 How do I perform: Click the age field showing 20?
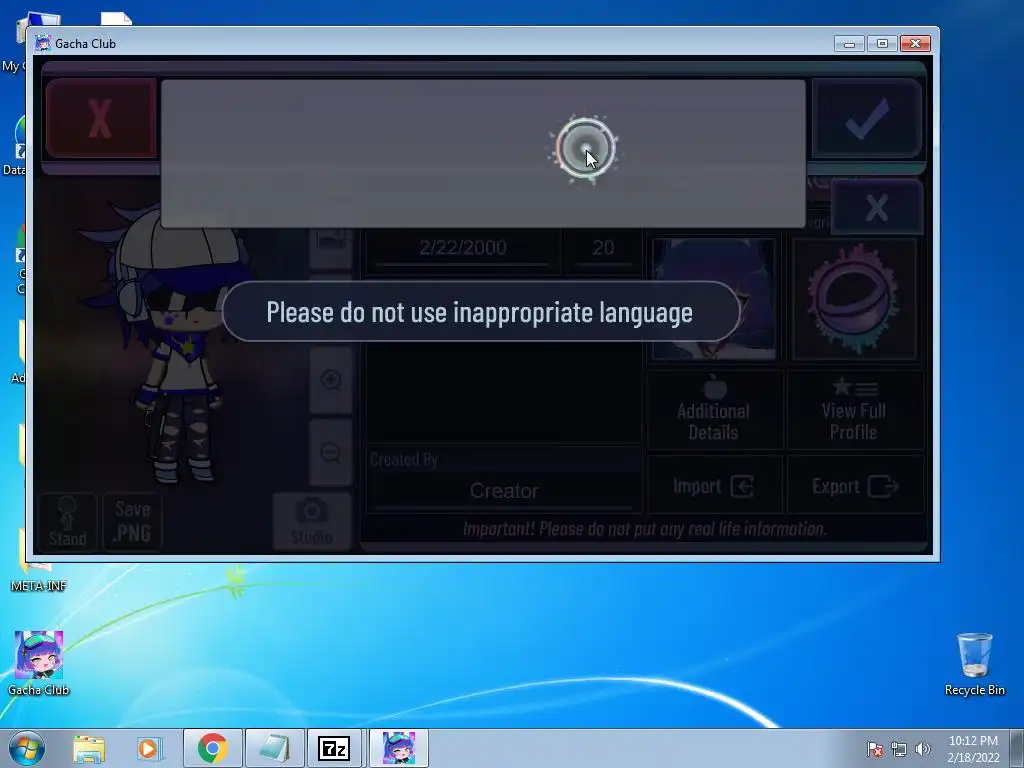[x=603, y=248]
